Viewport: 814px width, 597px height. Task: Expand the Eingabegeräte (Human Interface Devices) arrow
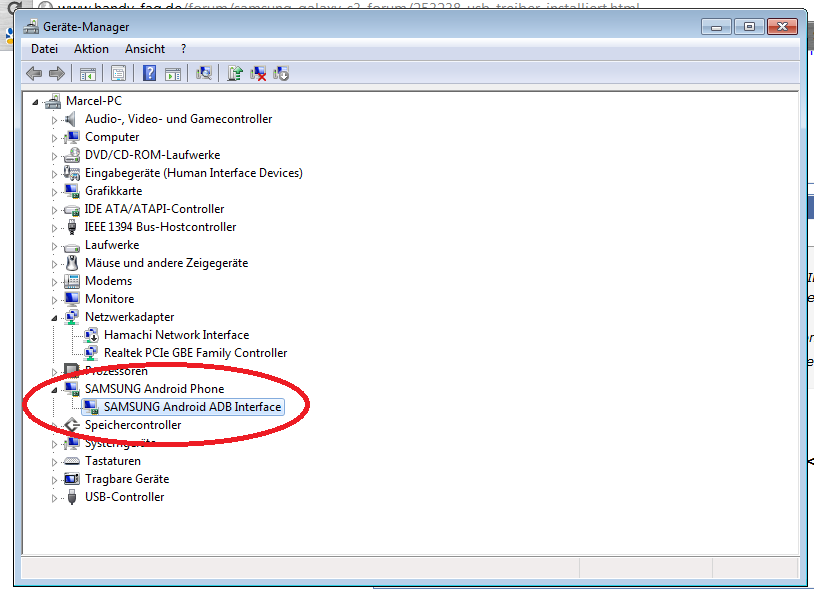click(x=54, y=174)
